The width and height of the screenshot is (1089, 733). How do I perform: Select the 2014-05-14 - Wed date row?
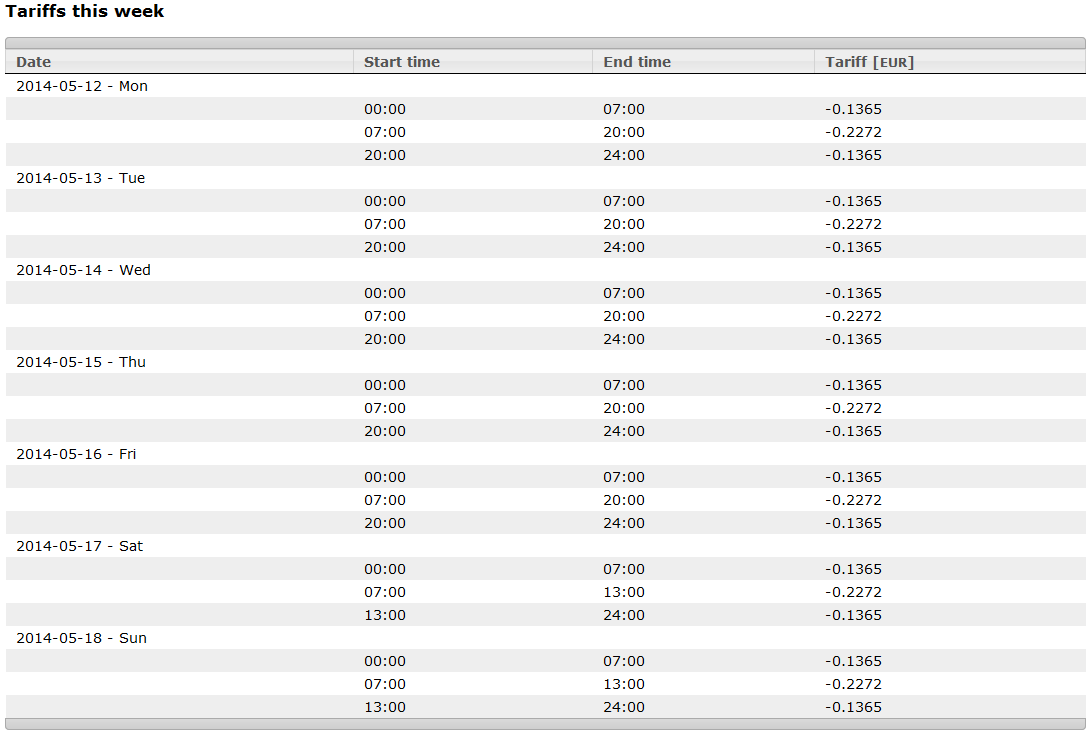[x=545, y=270]
